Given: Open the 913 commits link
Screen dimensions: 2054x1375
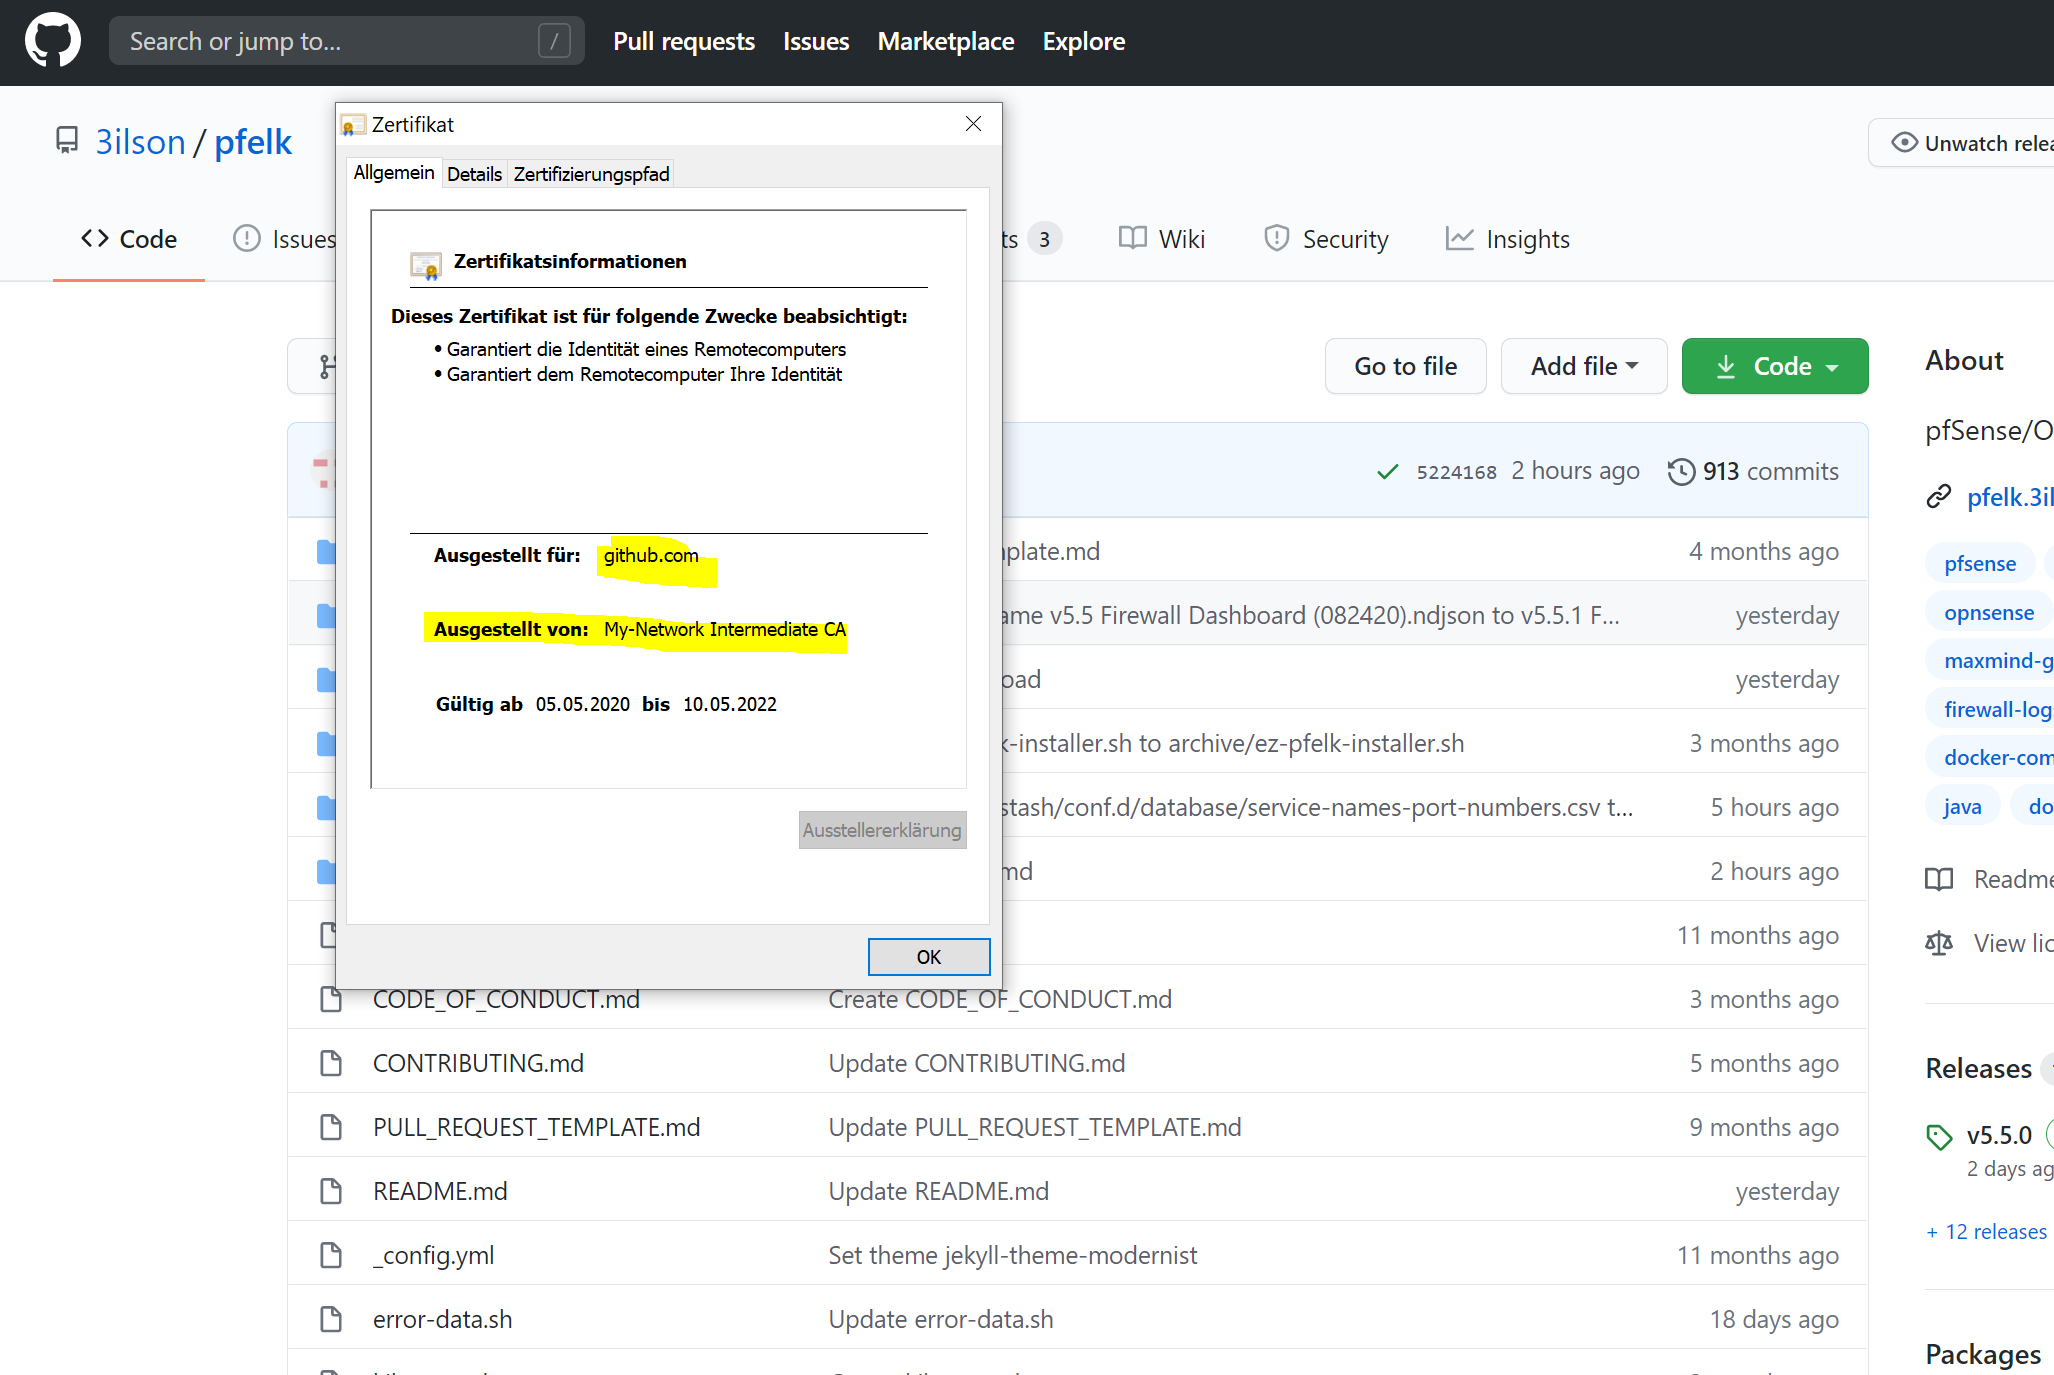Looking at the screenshot, I should click(x=1753, y=471).
